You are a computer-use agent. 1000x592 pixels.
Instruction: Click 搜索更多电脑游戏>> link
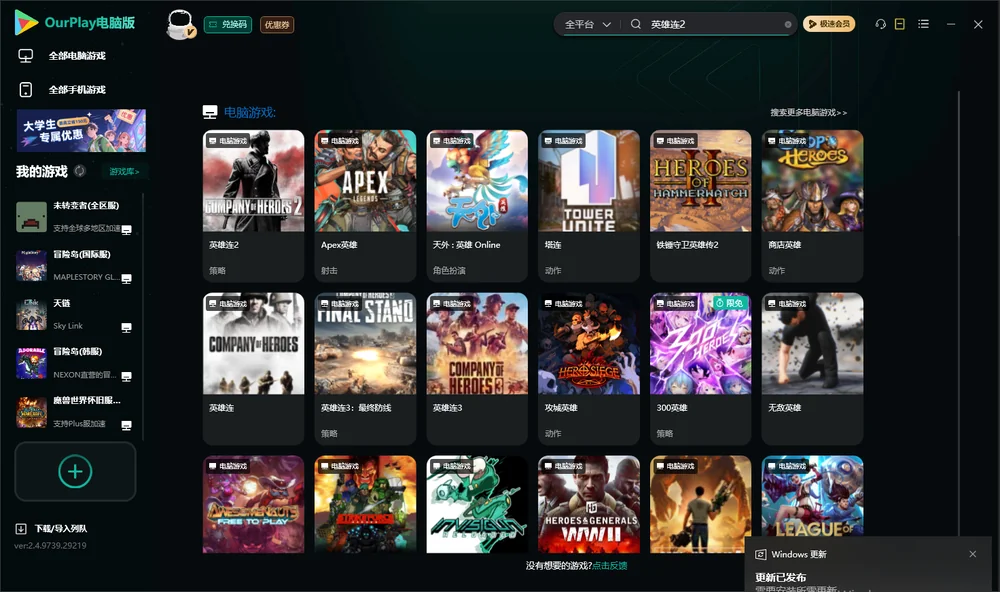coord(809,112)
